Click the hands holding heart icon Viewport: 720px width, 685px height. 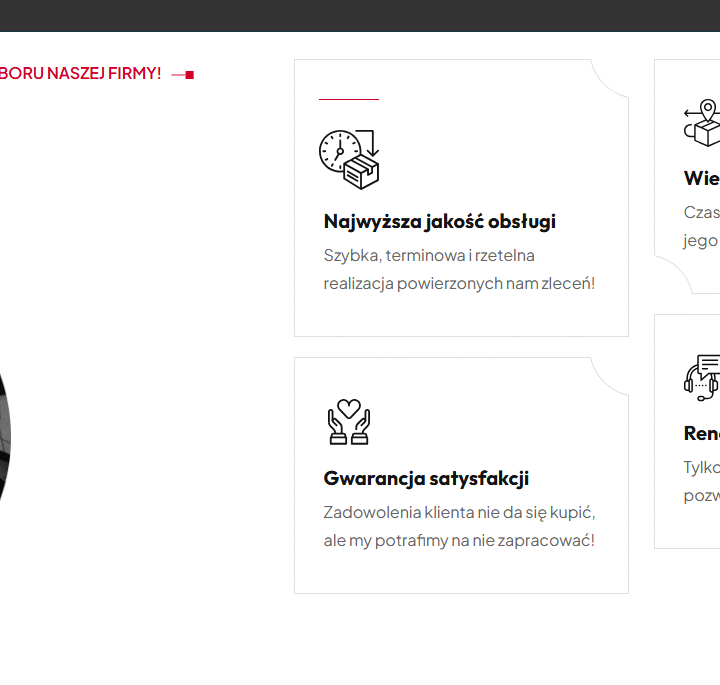(348, 421)
